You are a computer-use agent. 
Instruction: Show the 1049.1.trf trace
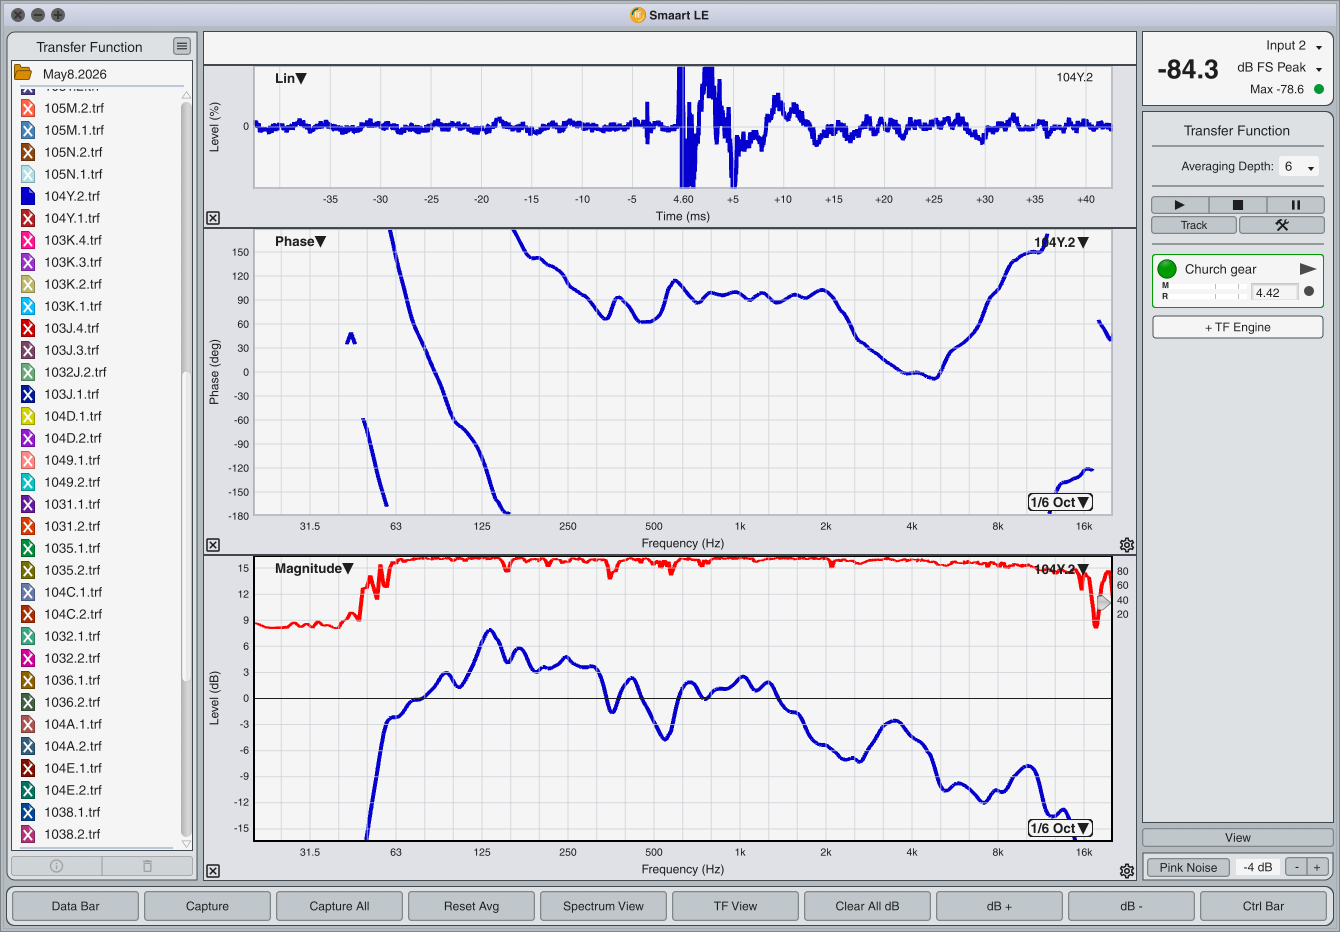tap(28, 460)
